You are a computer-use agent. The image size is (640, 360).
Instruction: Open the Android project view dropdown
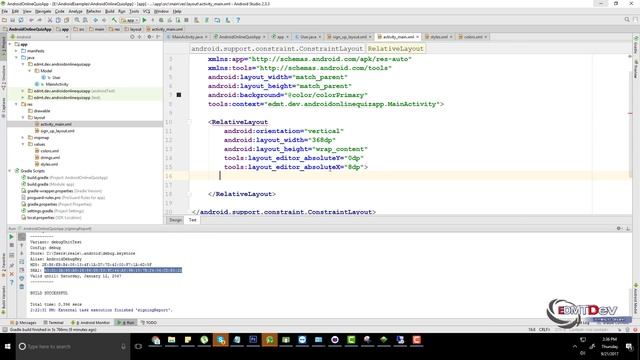[39, 37]
